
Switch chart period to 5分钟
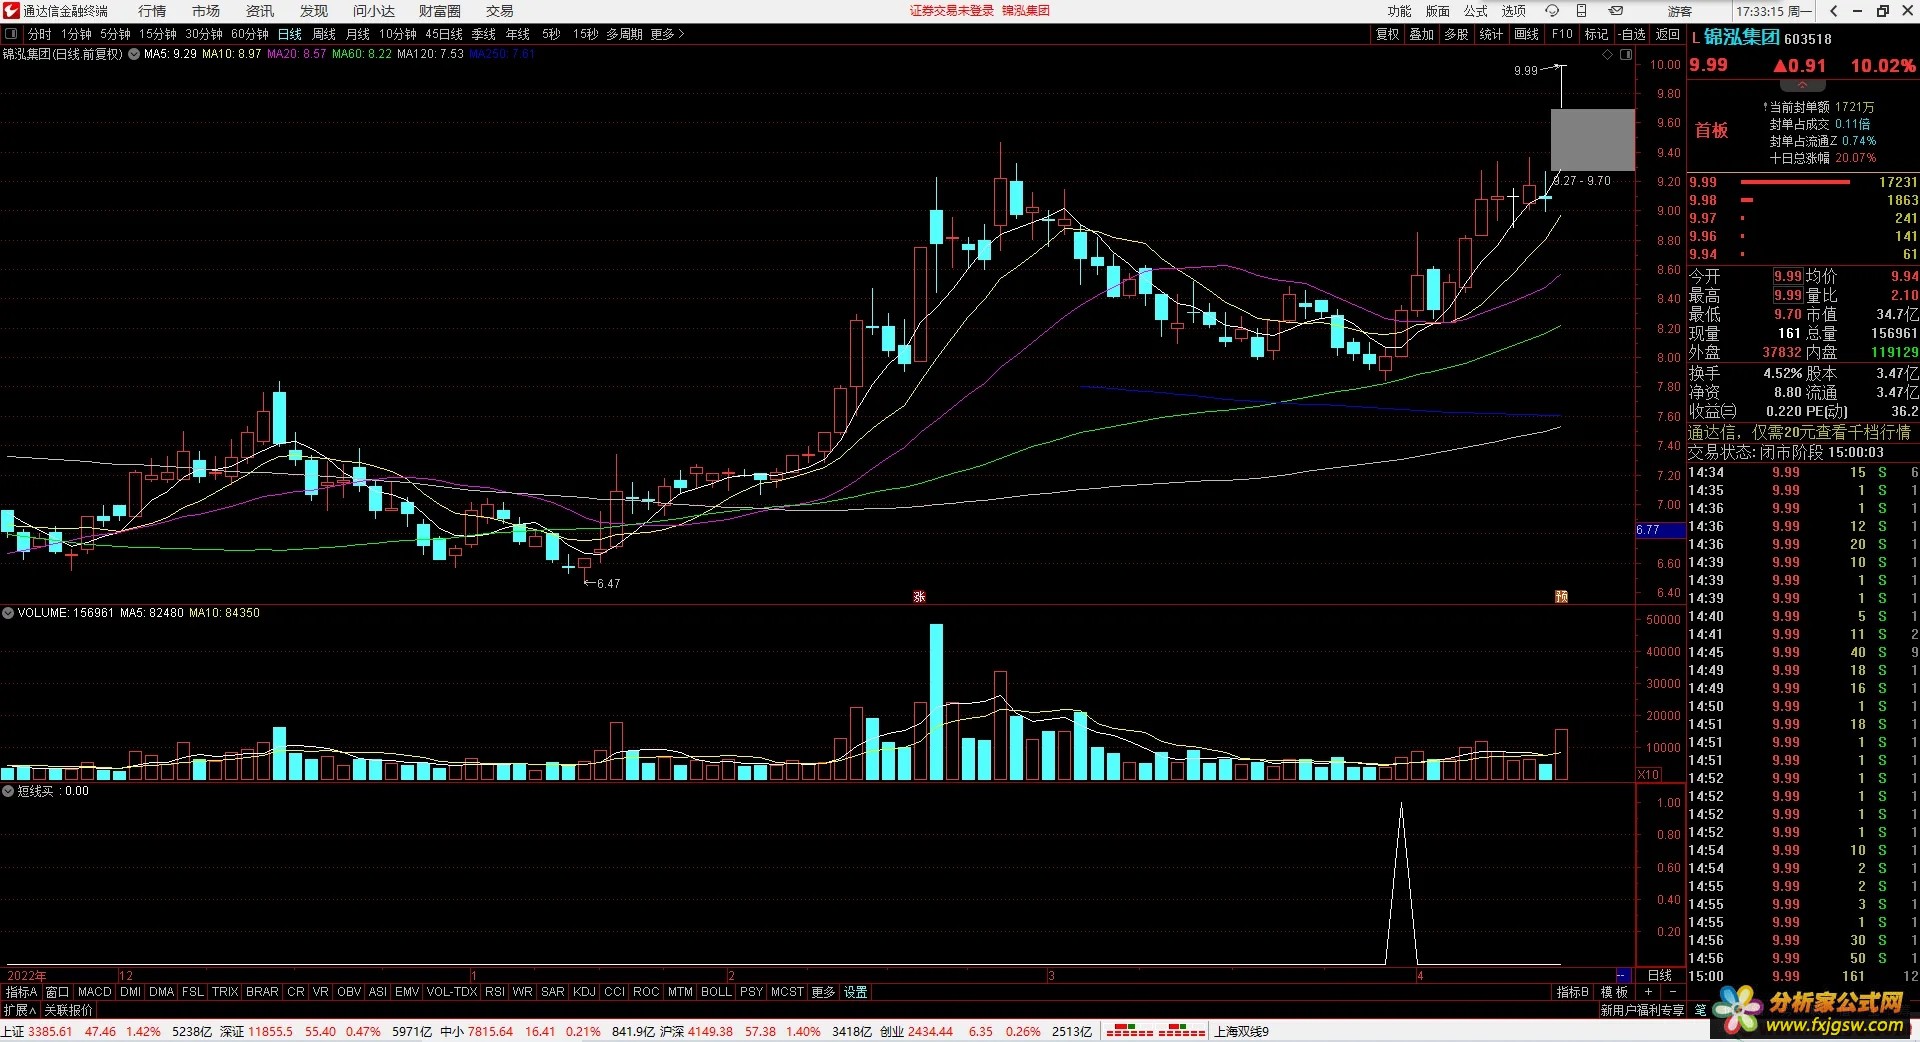[115, 34]
